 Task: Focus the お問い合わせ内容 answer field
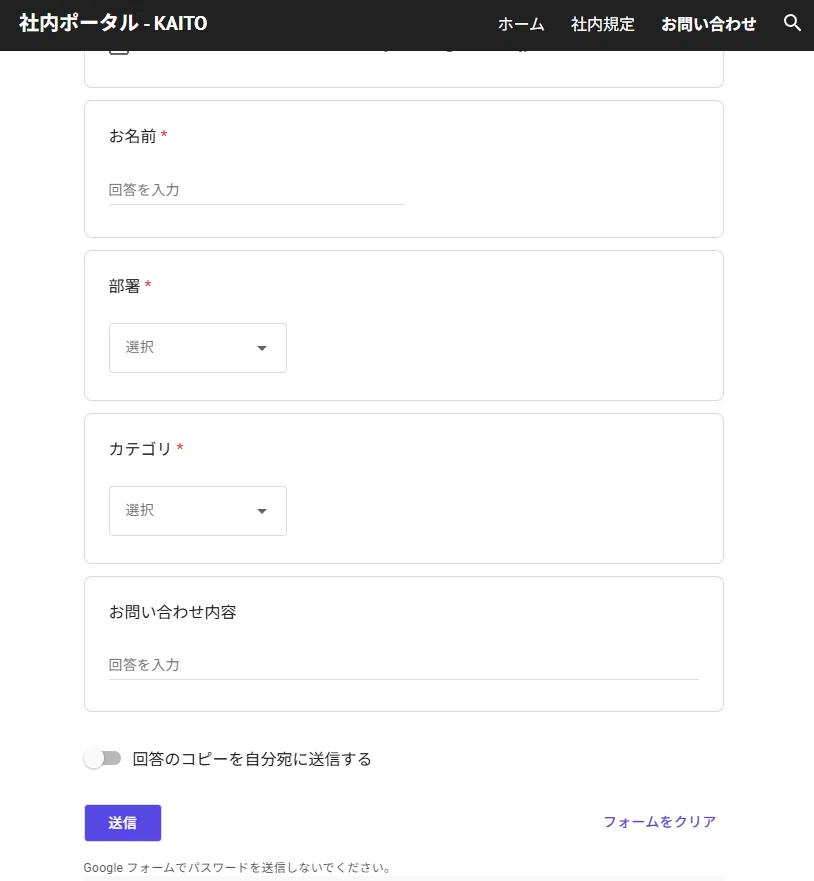(x=403, y=665)
